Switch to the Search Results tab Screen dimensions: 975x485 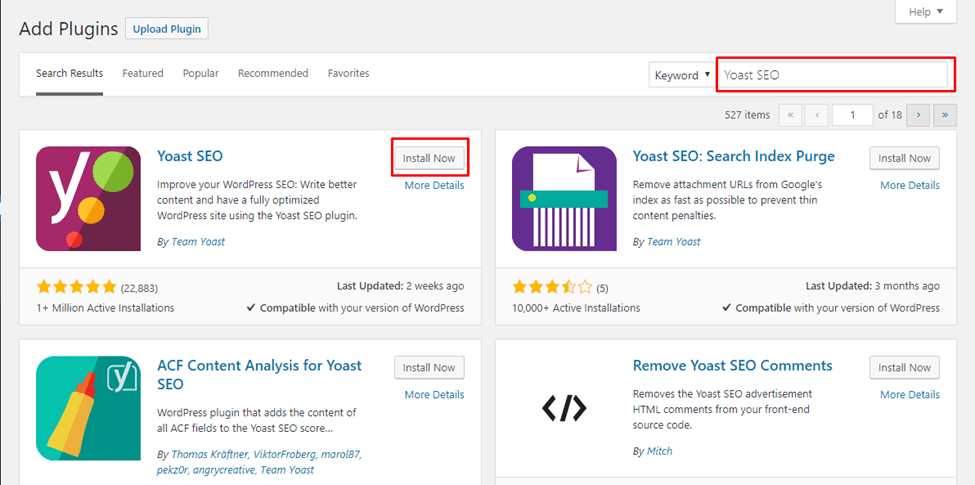point(69,73)
